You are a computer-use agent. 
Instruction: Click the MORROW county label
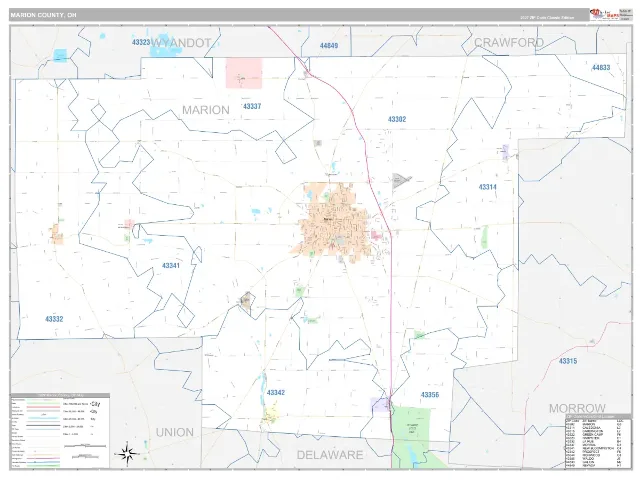pos(577,408)
